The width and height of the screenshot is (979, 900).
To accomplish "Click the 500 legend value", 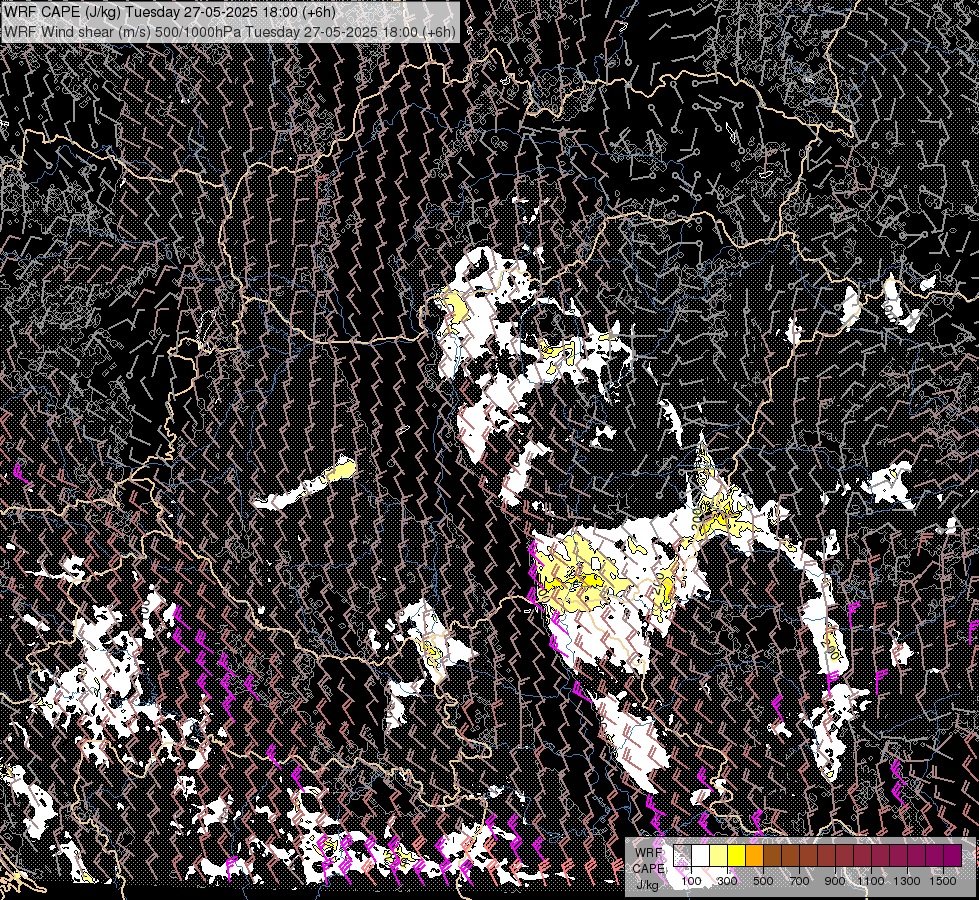I will (x=763, y=881).
